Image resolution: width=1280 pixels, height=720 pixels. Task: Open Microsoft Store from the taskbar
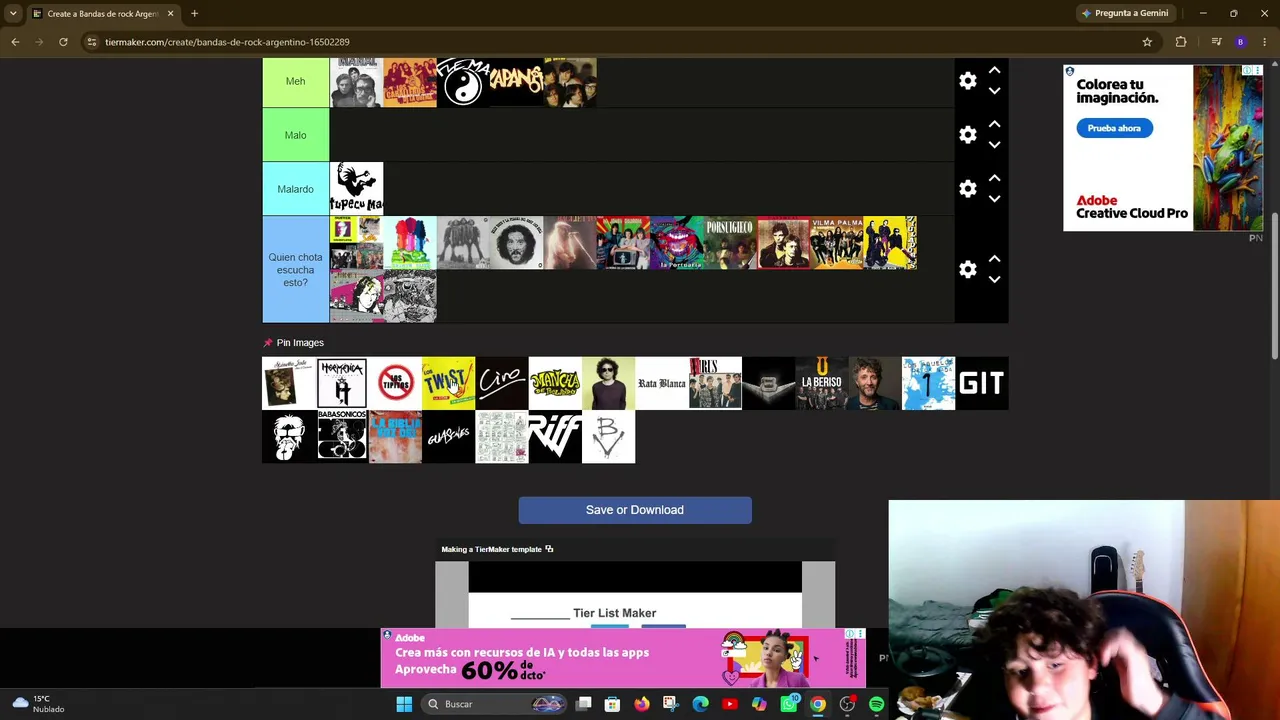612,704
